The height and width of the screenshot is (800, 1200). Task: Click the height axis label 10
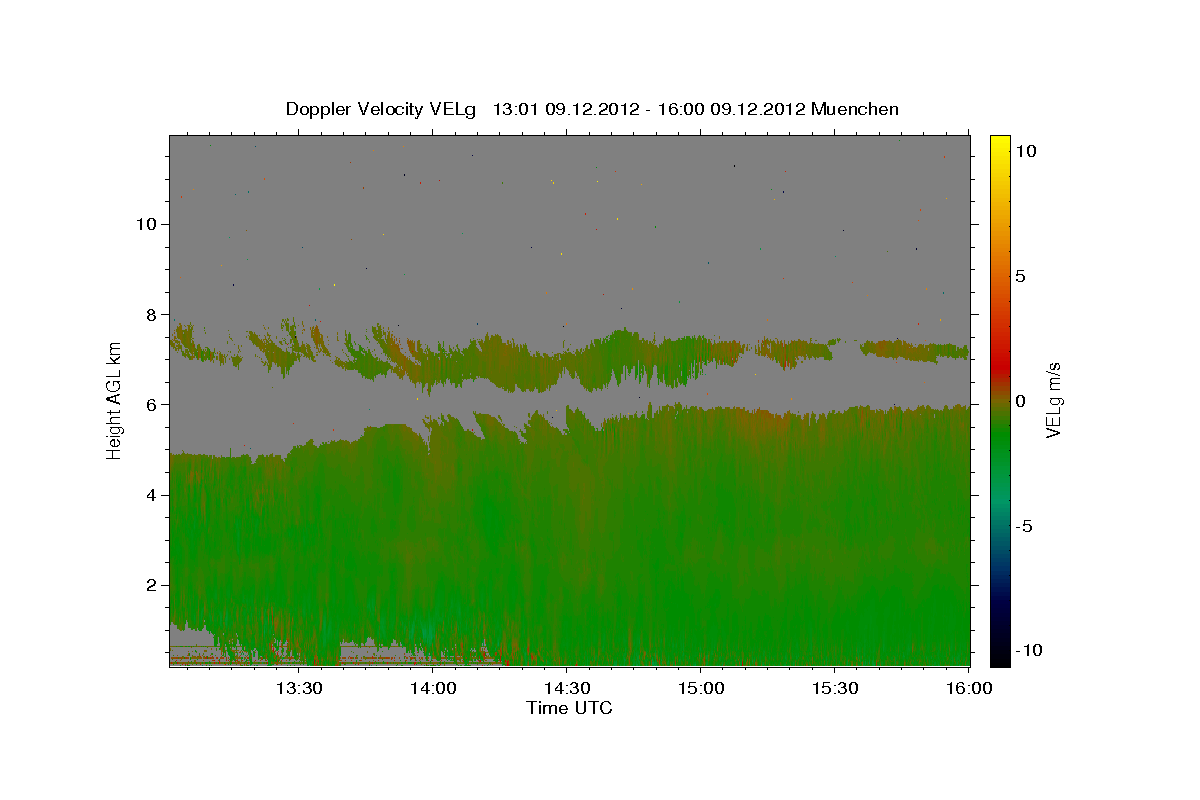(x=145, y=223)
